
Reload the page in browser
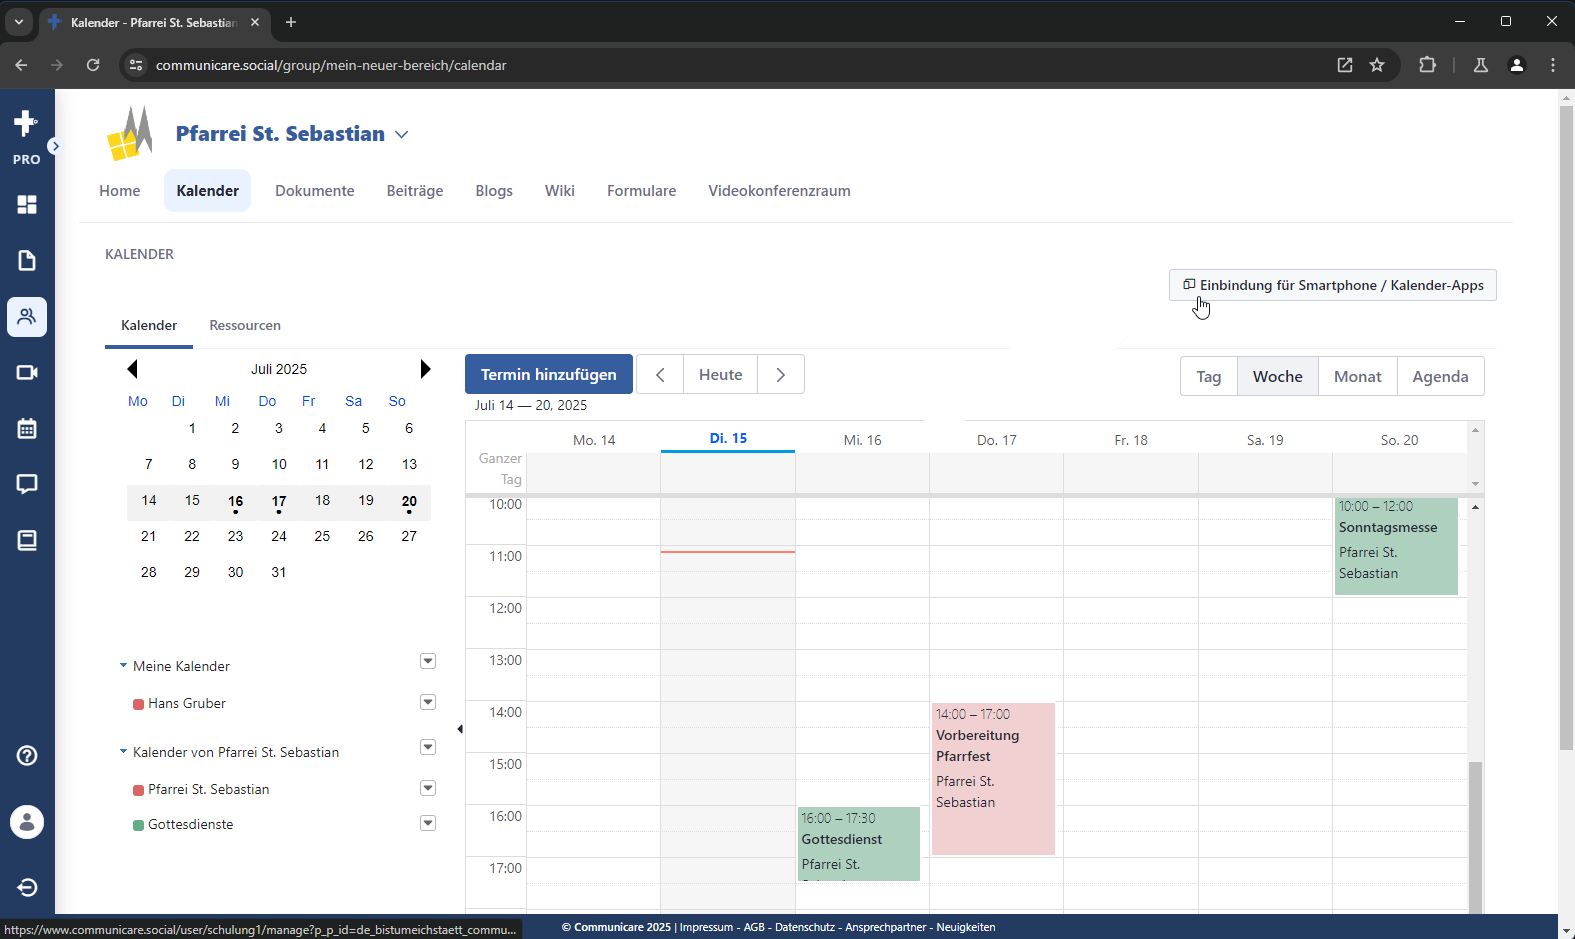[93, 65]
